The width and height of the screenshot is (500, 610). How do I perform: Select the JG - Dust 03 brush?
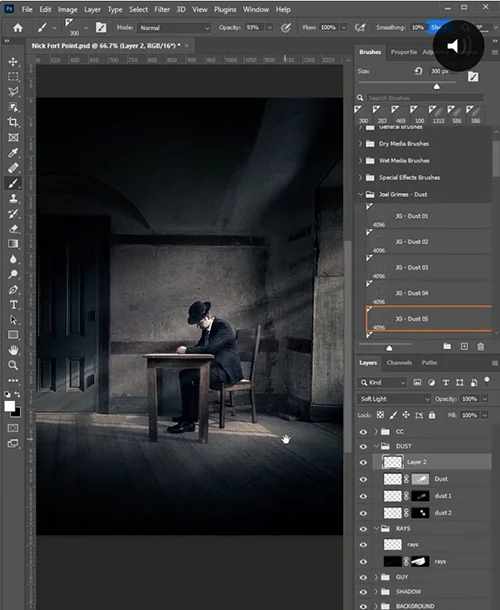point(428,267)
